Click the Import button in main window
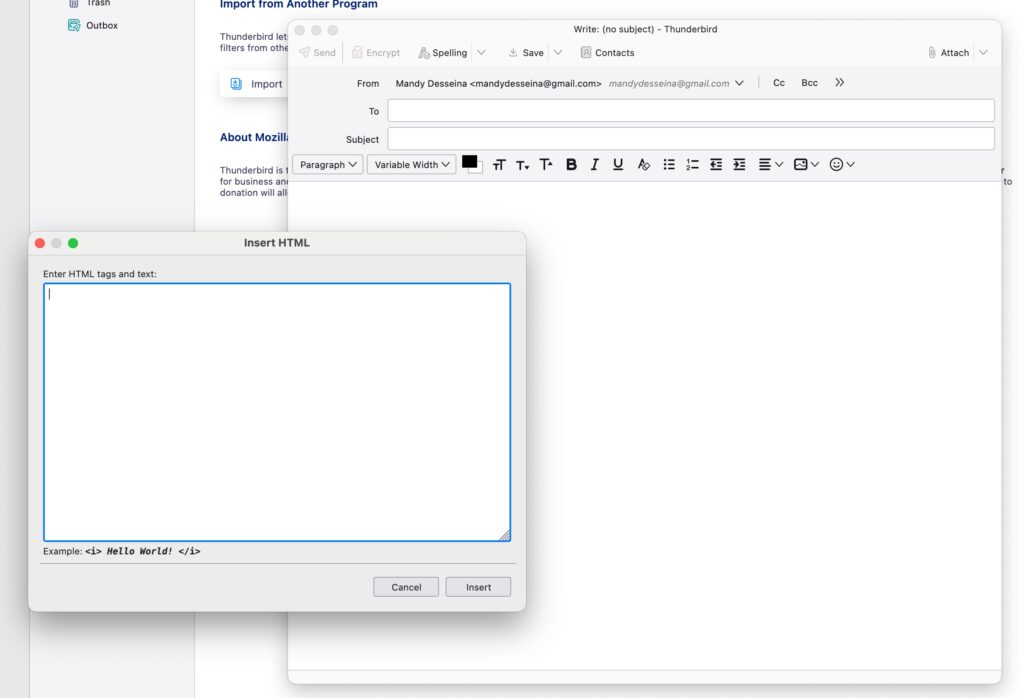The image size is (1024, 698). click(x=256, y=84)
